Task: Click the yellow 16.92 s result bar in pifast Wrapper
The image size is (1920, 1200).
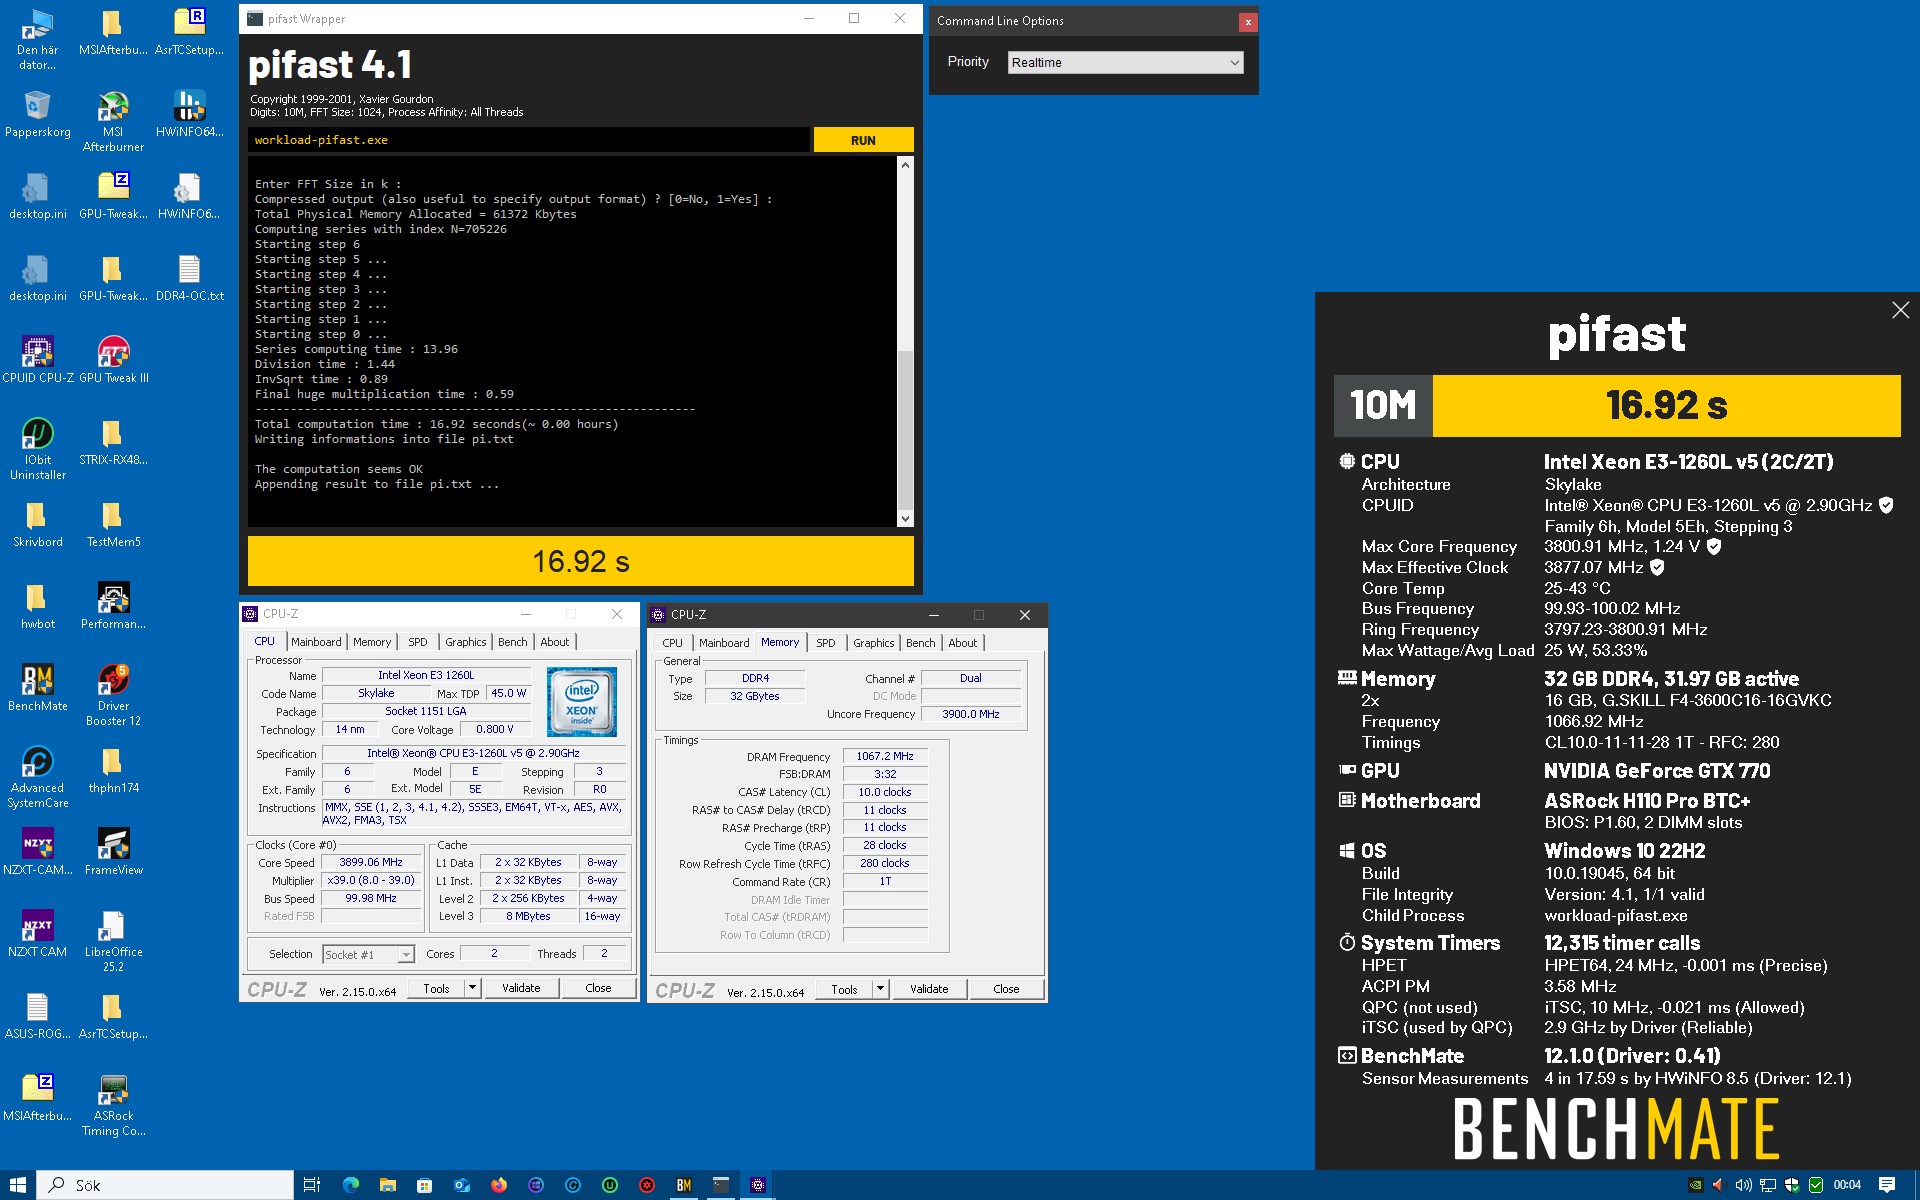Action: [580, 561]
